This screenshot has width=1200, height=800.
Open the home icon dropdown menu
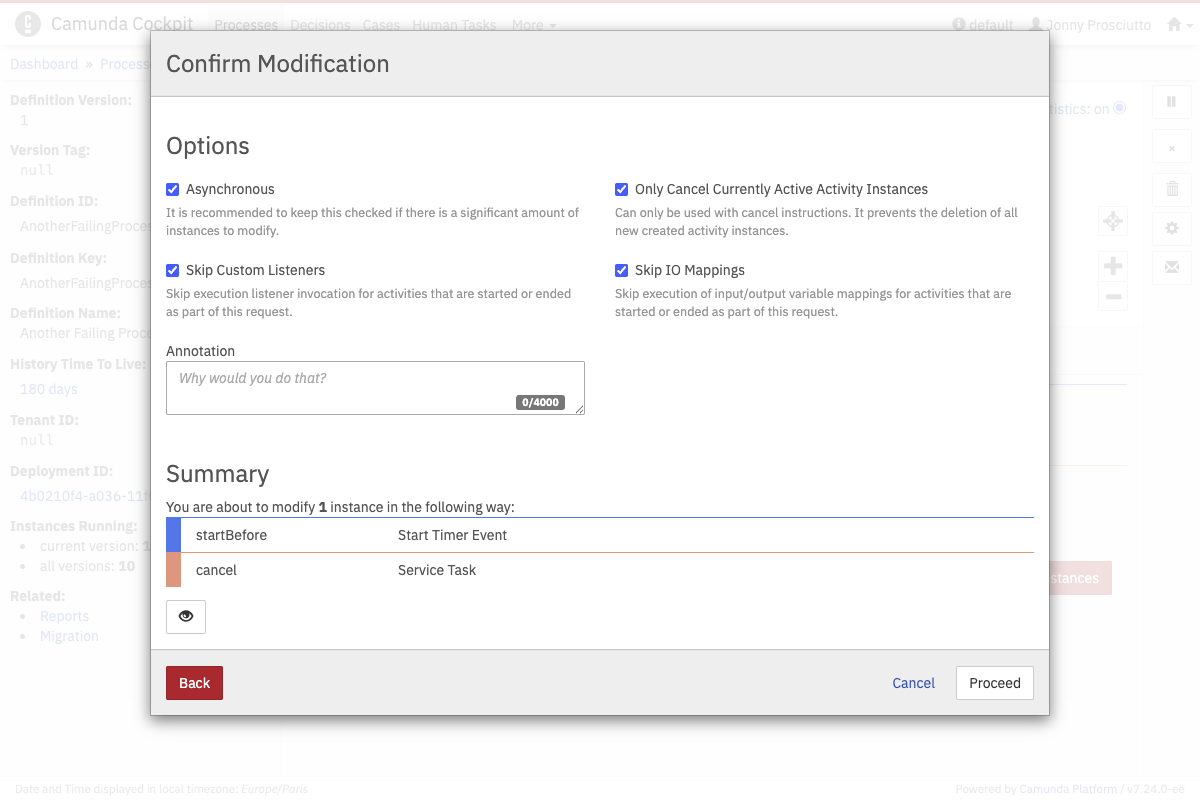click(1179, 25)
